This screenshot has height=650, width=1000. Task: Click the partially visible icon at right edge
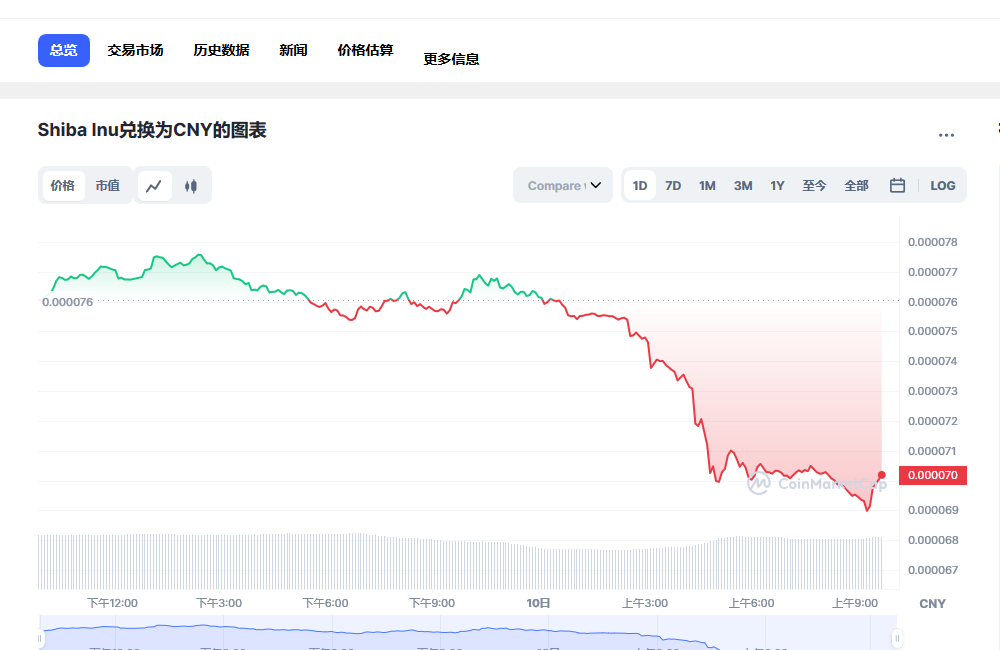pyautogui.click(x=995, y=129)
